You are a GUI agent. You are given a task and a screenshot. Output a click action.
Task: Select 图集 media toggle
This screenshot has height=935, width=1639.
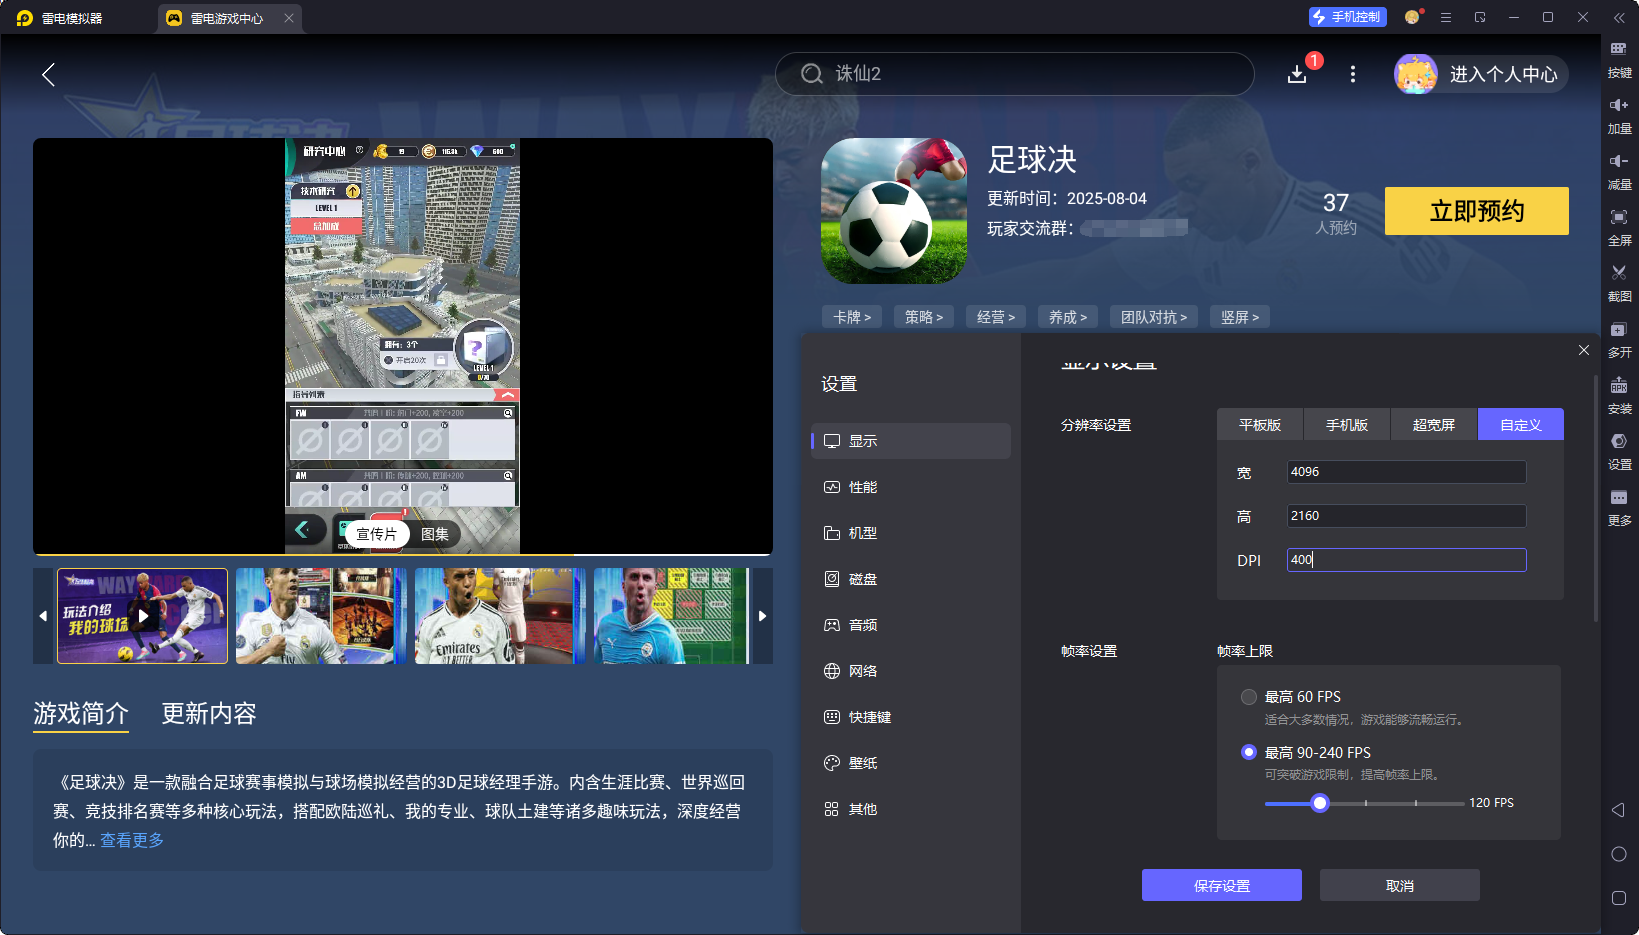click(435, 534)
